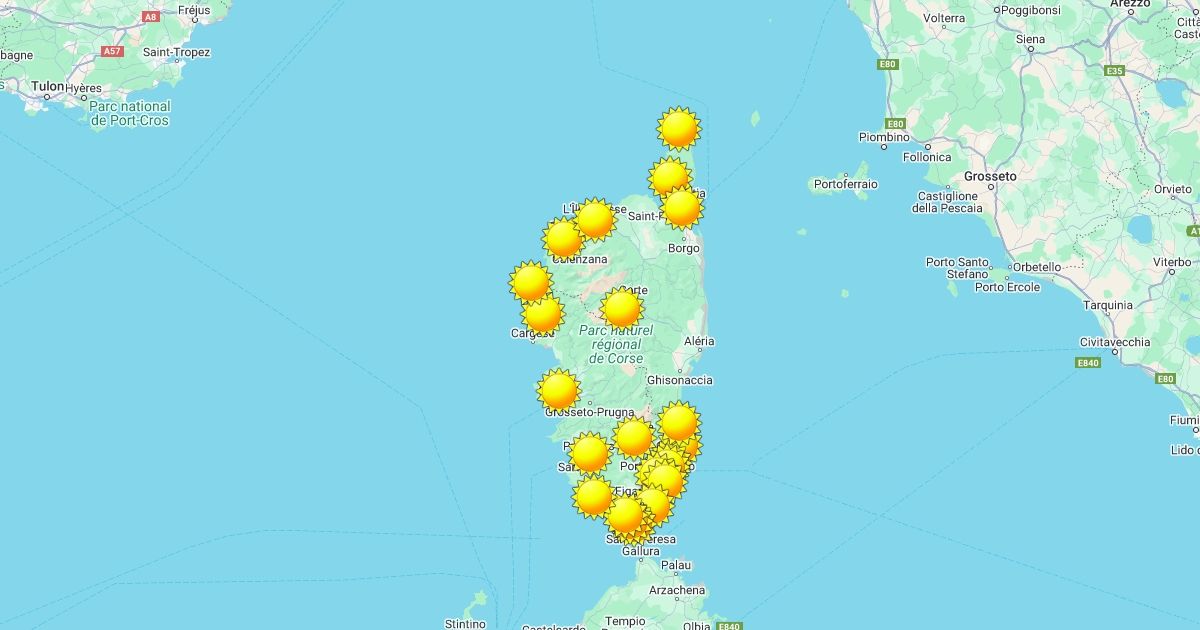
Task: Click the A57 highway shield near Toulon
Action: pyautogui.click(x=111, y=51)
